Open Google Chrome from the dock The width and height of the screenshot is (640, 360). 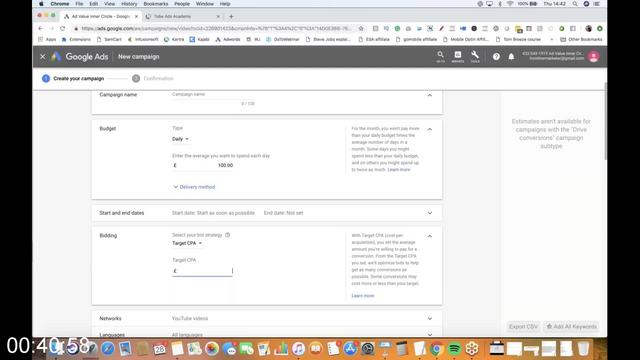click(436, 349)
